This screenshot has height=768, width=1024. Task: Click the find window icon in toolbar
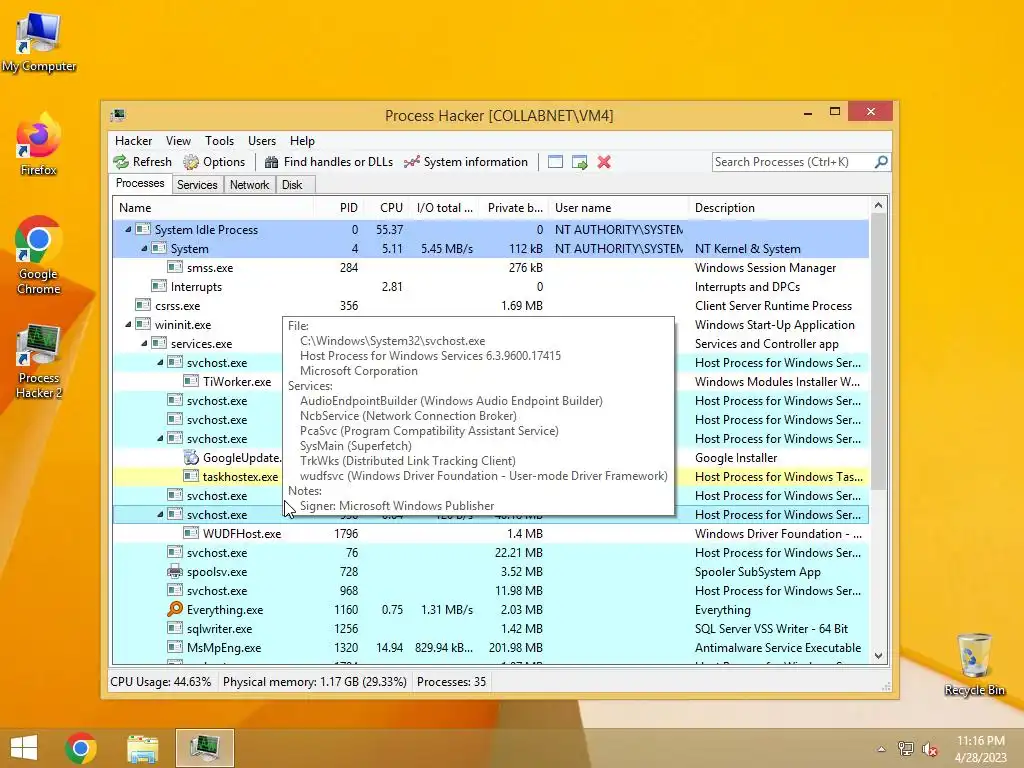(555, 162)
